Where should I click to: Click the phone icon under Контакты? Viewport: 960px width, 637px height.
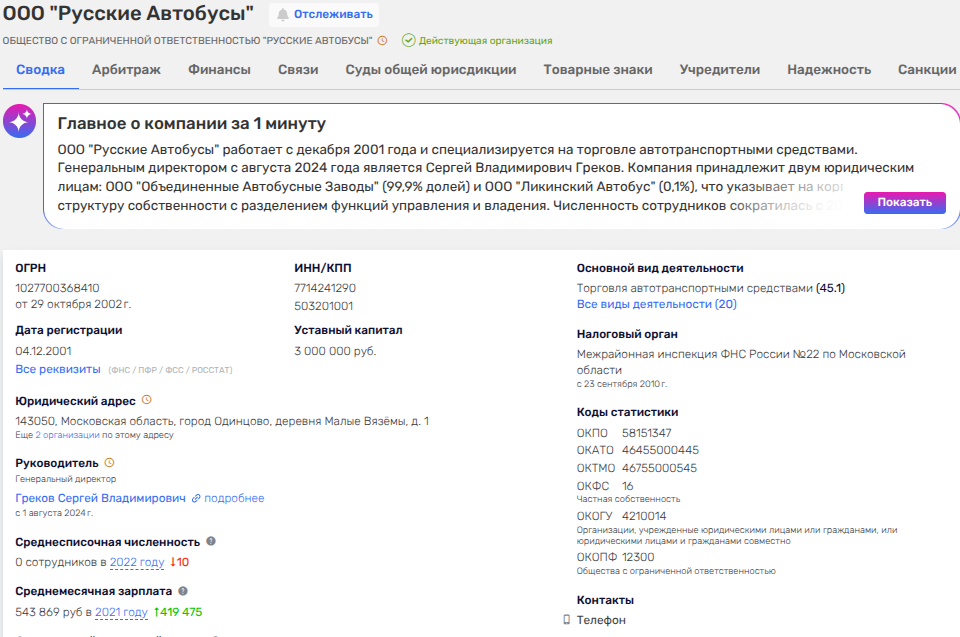pyautogui.click(x=566, y=620)
